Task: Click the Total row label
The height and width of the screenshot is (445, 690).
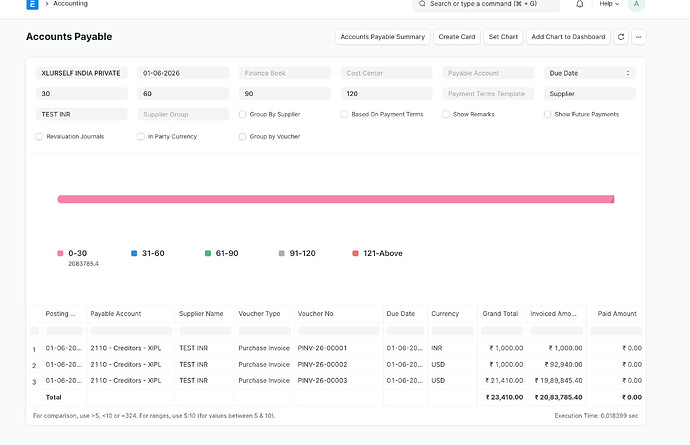Action: click(x=54, y=397)
